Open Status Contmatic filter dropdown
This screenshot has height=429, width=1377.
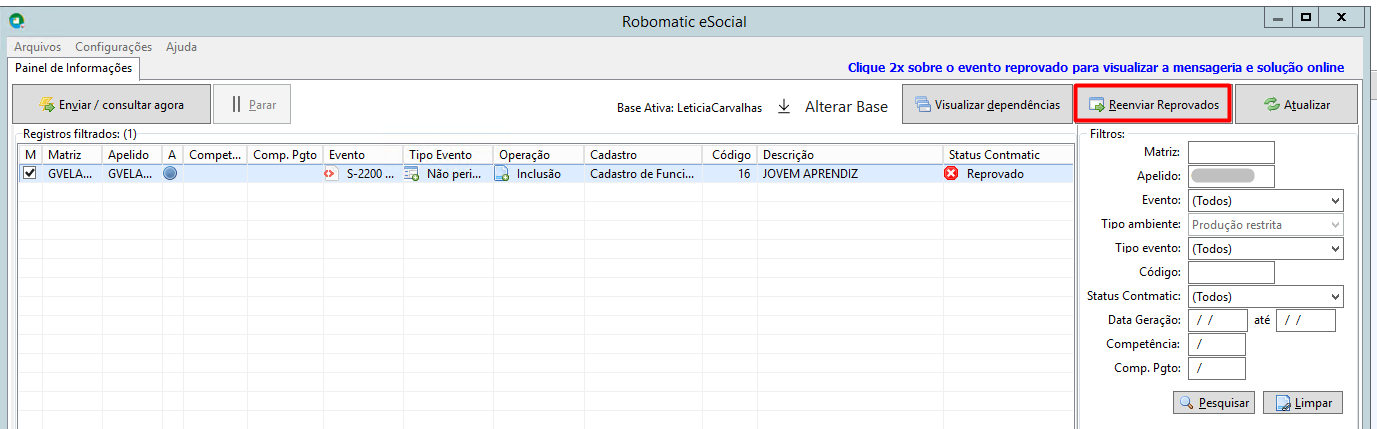[x=1265, y=297]
